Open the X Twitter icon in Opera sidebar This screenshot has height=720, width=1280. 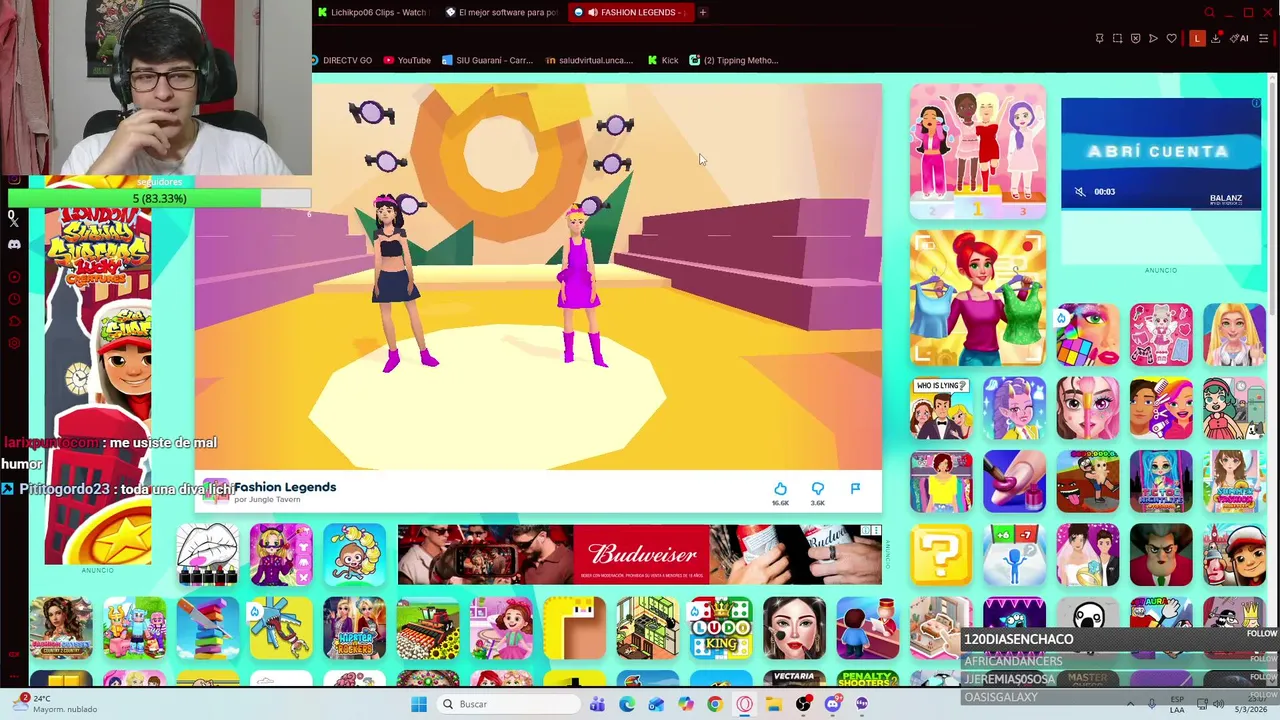(x=14, y=223)
